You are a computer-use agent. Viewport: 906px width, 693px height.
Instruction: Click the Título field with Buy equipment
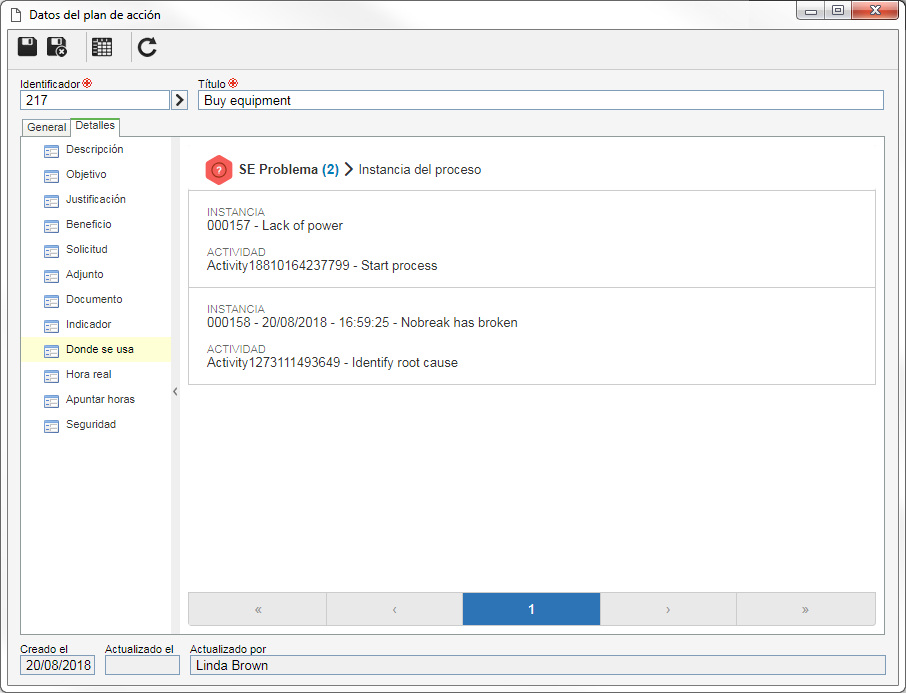click(x=540, y=100)
